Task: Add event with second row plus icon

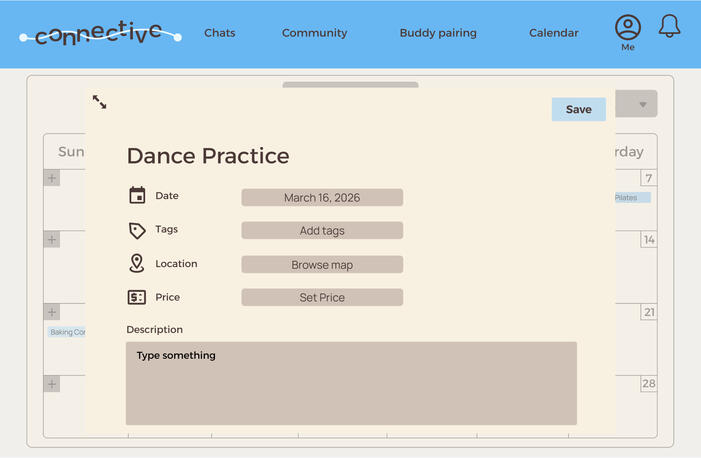Action: (52, 240)
